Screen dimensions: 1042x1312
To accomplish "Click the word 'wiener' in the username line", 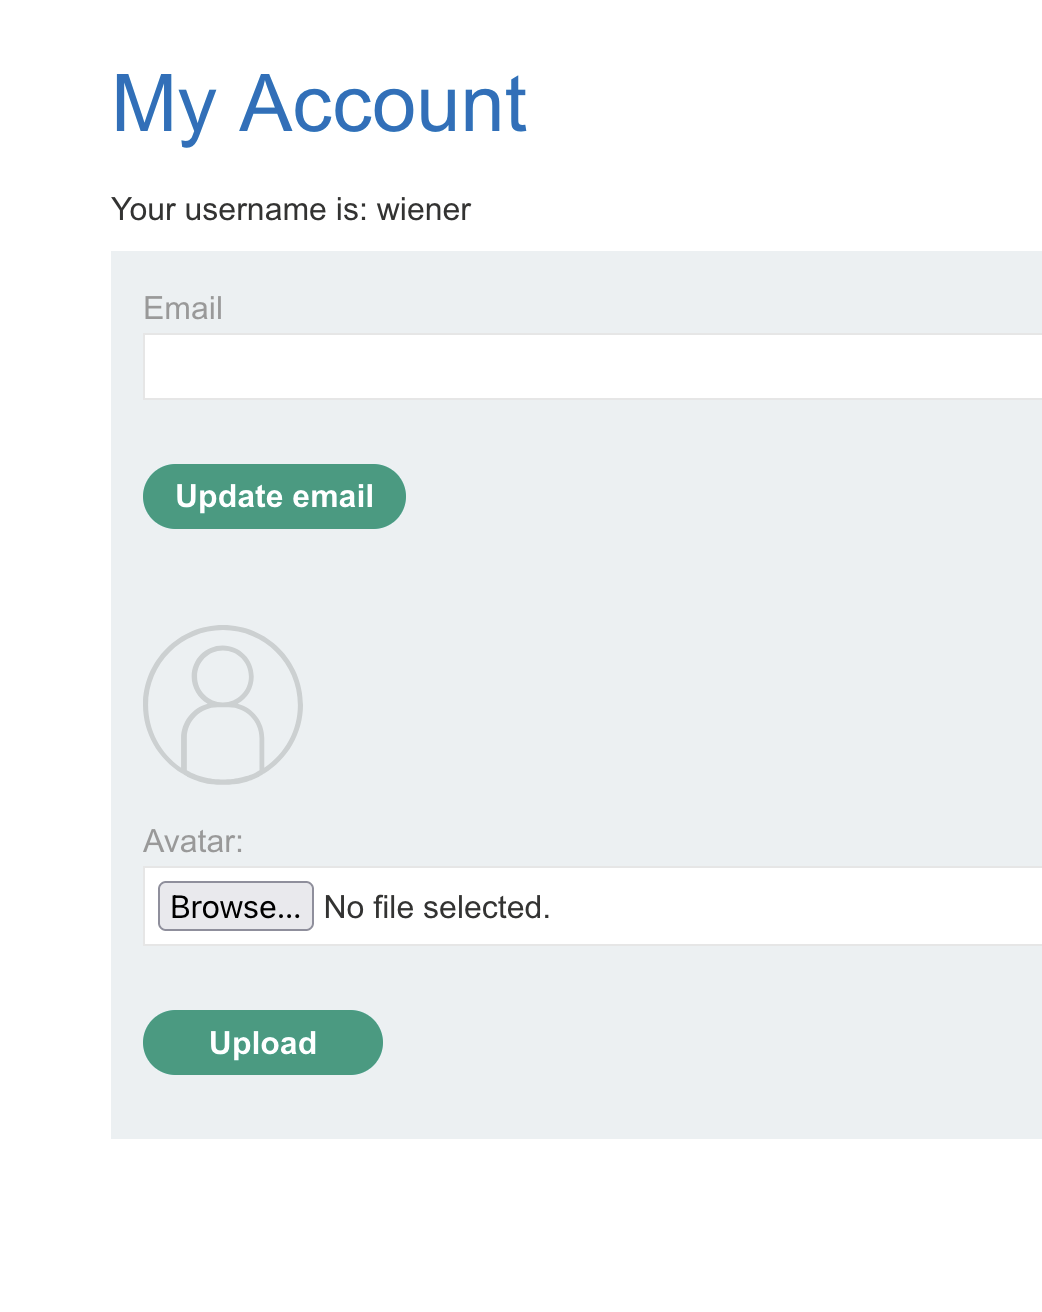I will tap(423, 209).
